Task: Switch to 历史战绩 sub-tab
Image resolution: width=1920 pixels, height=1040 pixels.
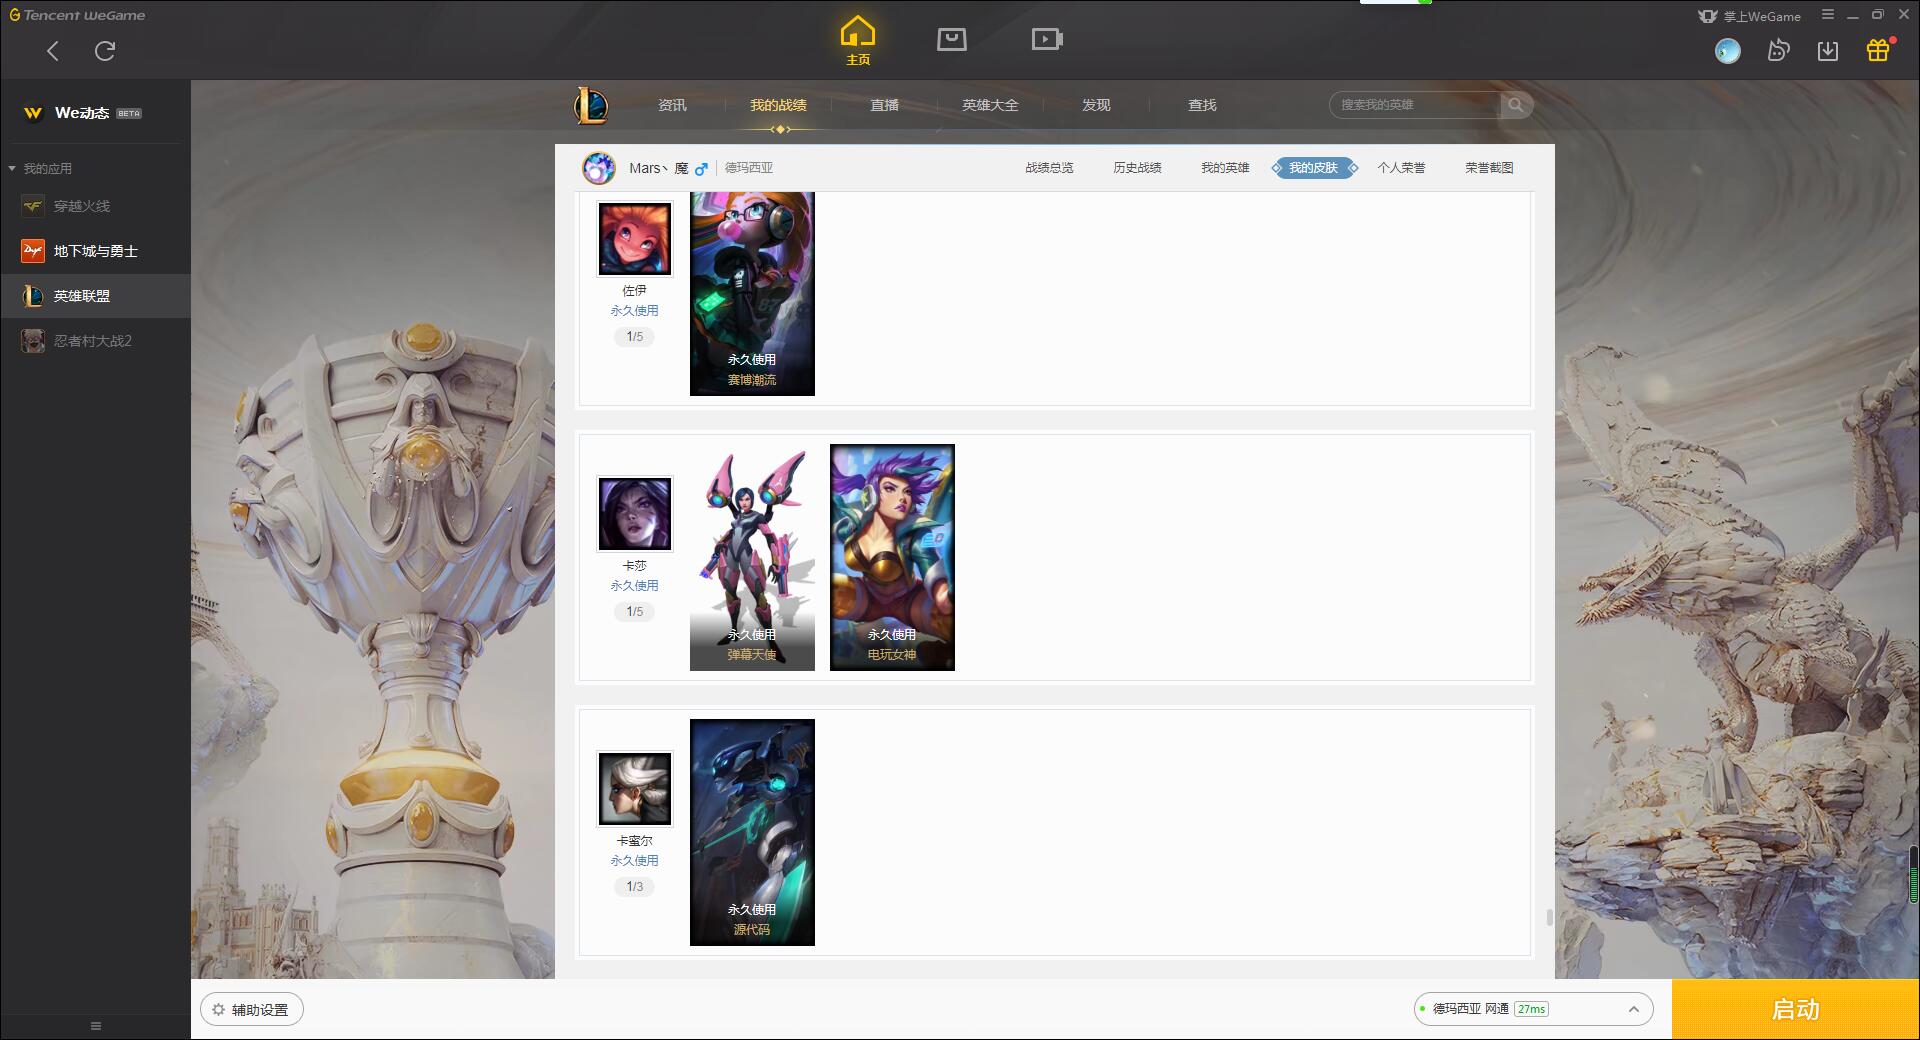Action: click(x=1137, y=168)
